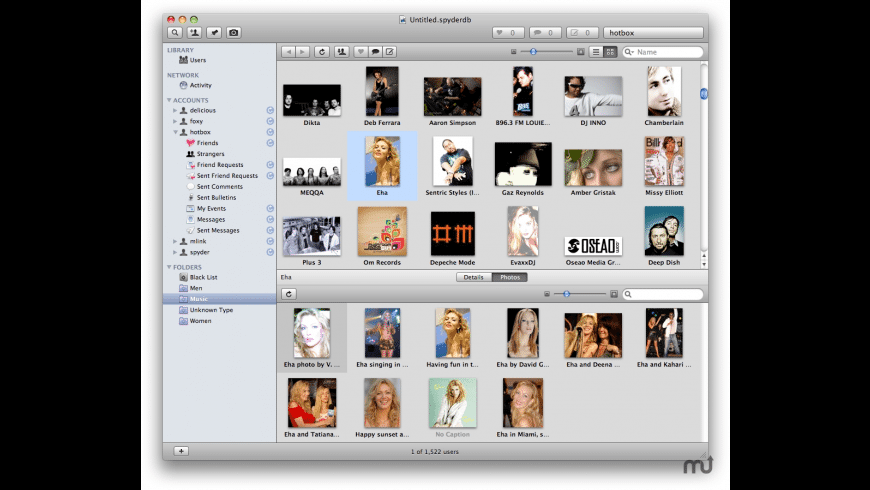Refresh the user list with the reload icon
Image resolution: width=870 pixels, height=490 pixels.
click(x=322, y=52)
